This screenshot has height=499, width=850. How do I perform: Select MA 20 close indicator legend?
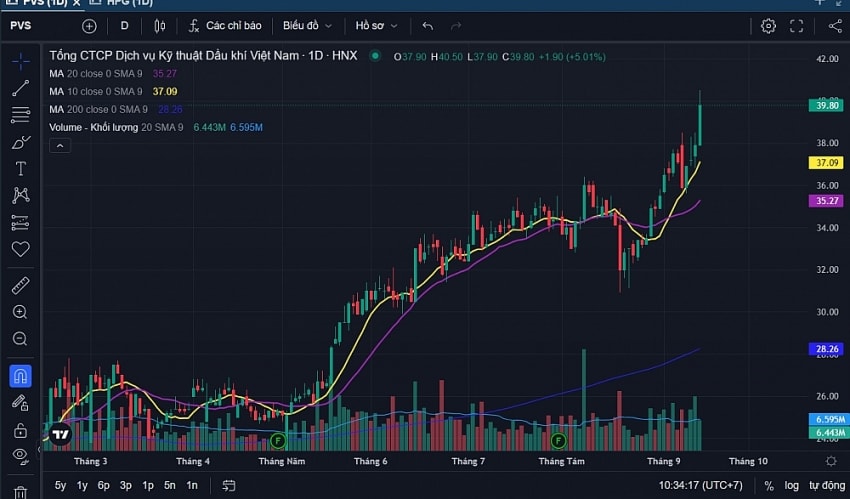113,74
